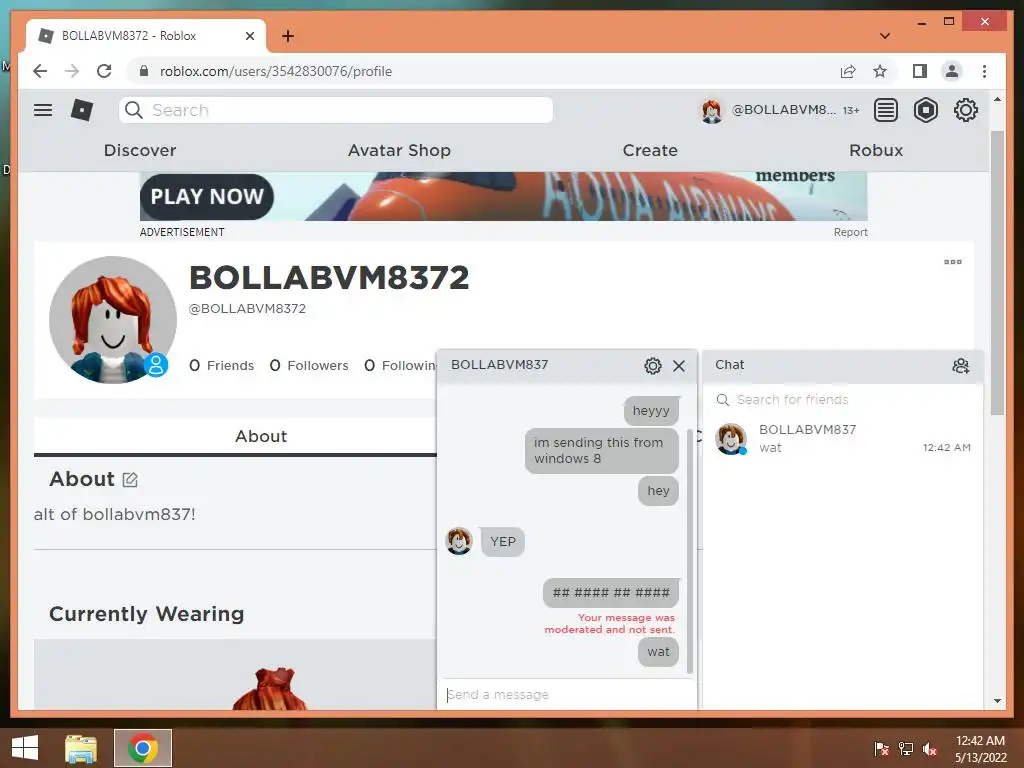Open the Windows Start button
This screenshot has height=768, width=1024.
[25, 748]
